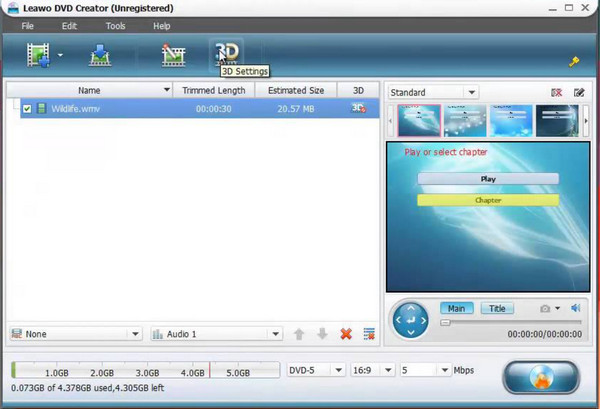Open the Standard menu template dropdown
600x409 pixels.
pyautogui.click(x=433, y=92)
